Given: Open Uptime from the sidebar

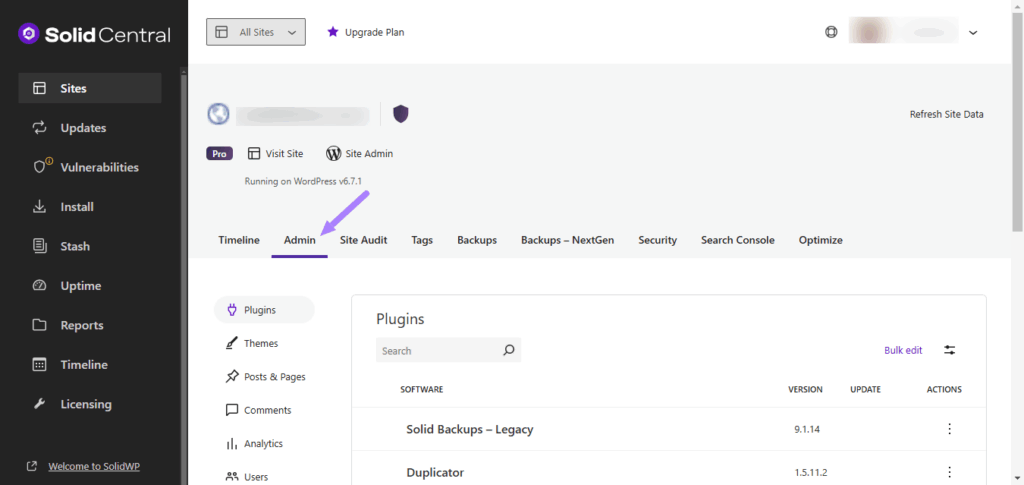Looking at the screenshot, I should [x=83, y=286].
